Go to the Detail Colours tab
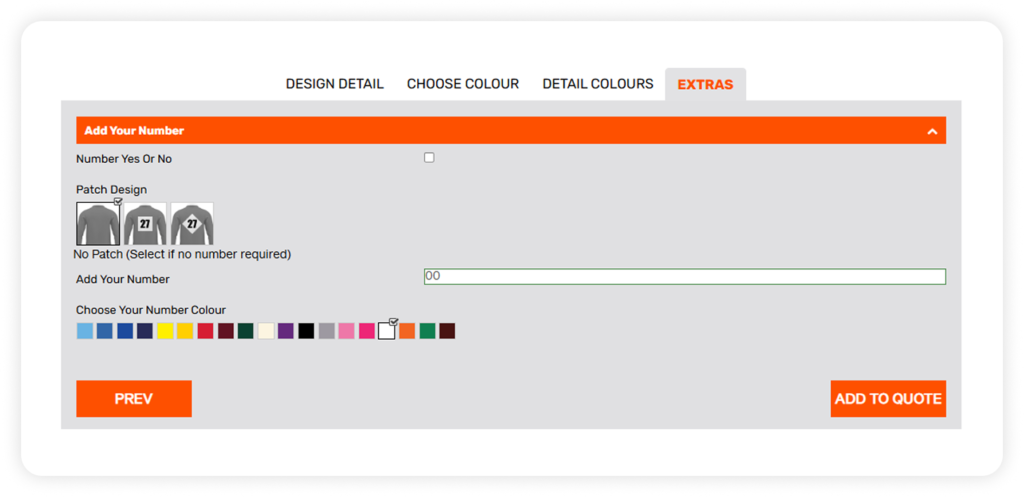The width and height of the screenshot is (1024, 497). (597, 84)
